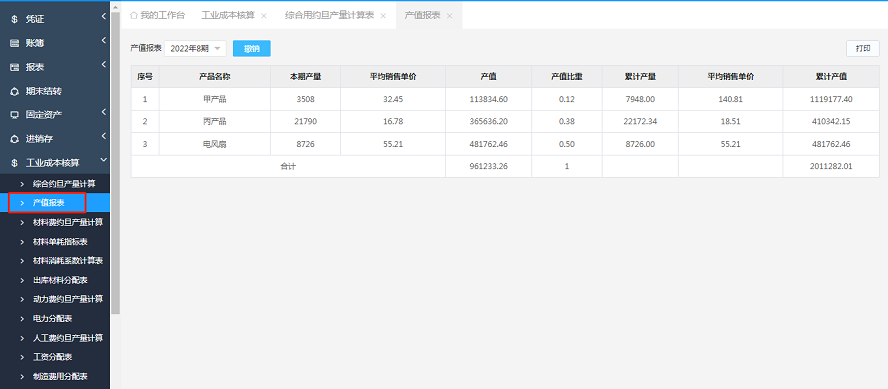Select the 丙产品 cell

tap(215, 122)
